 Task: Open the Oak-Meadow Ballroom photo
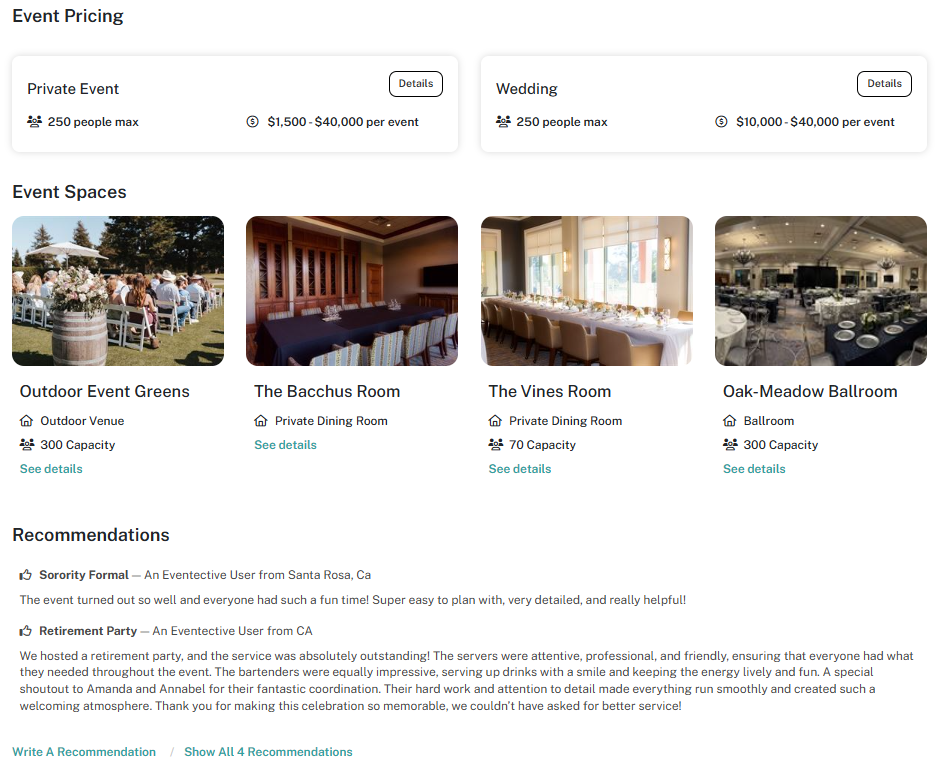click(821, 291)
